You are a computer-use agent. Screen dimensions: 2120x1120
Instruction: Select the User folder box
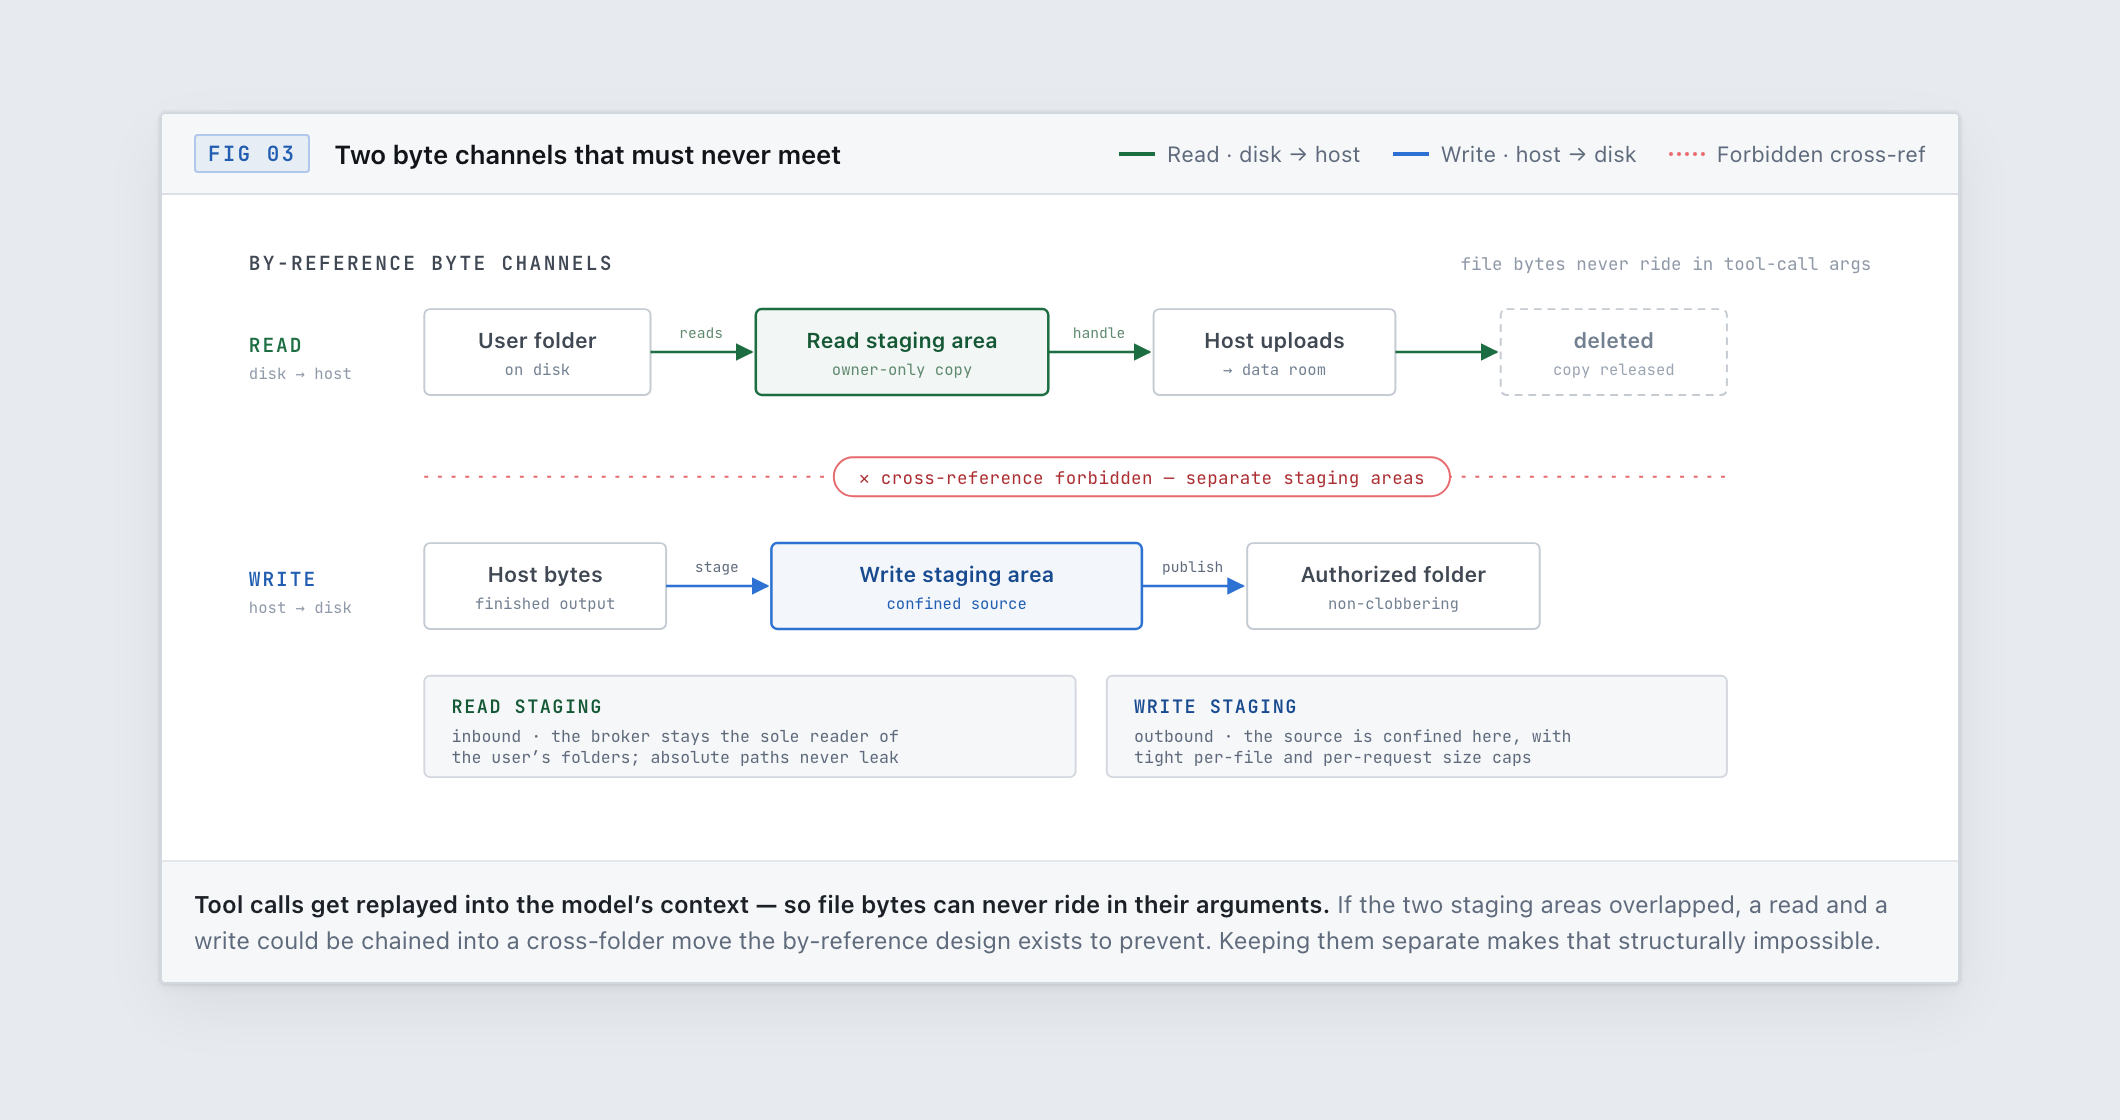click(537, 352)
